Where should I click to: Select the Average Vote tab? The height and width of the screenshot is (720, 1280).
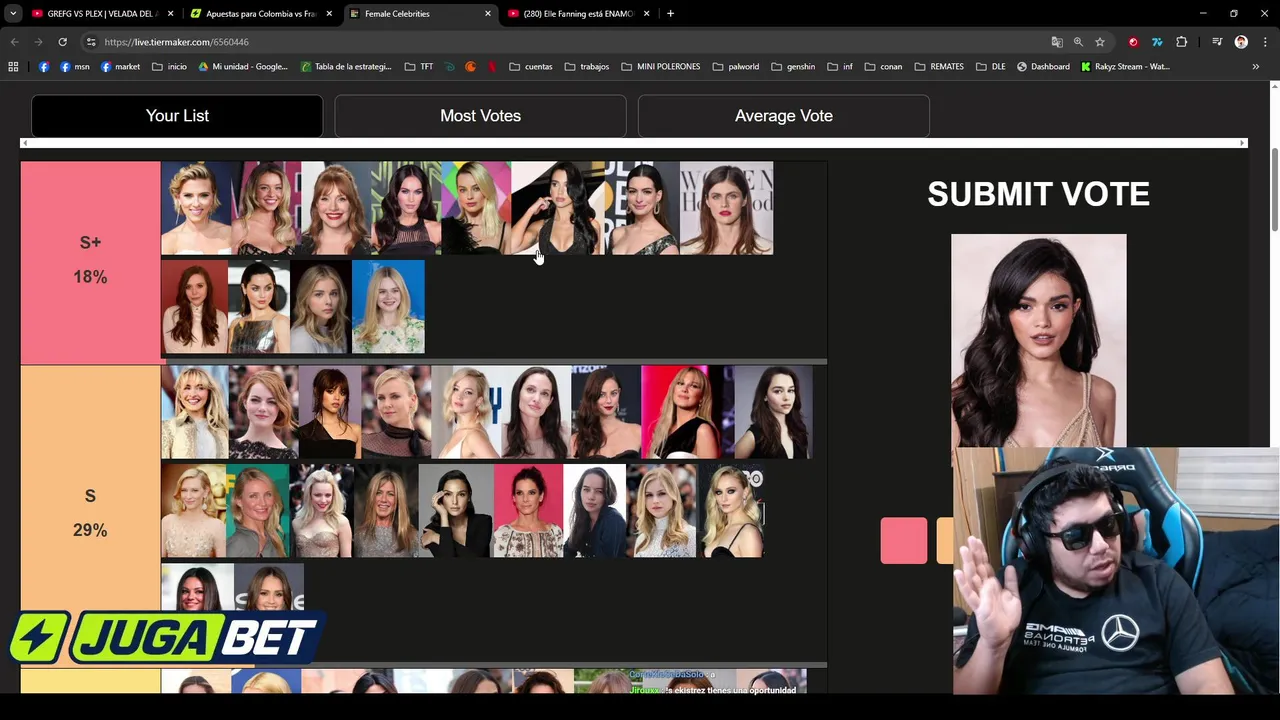784,116
